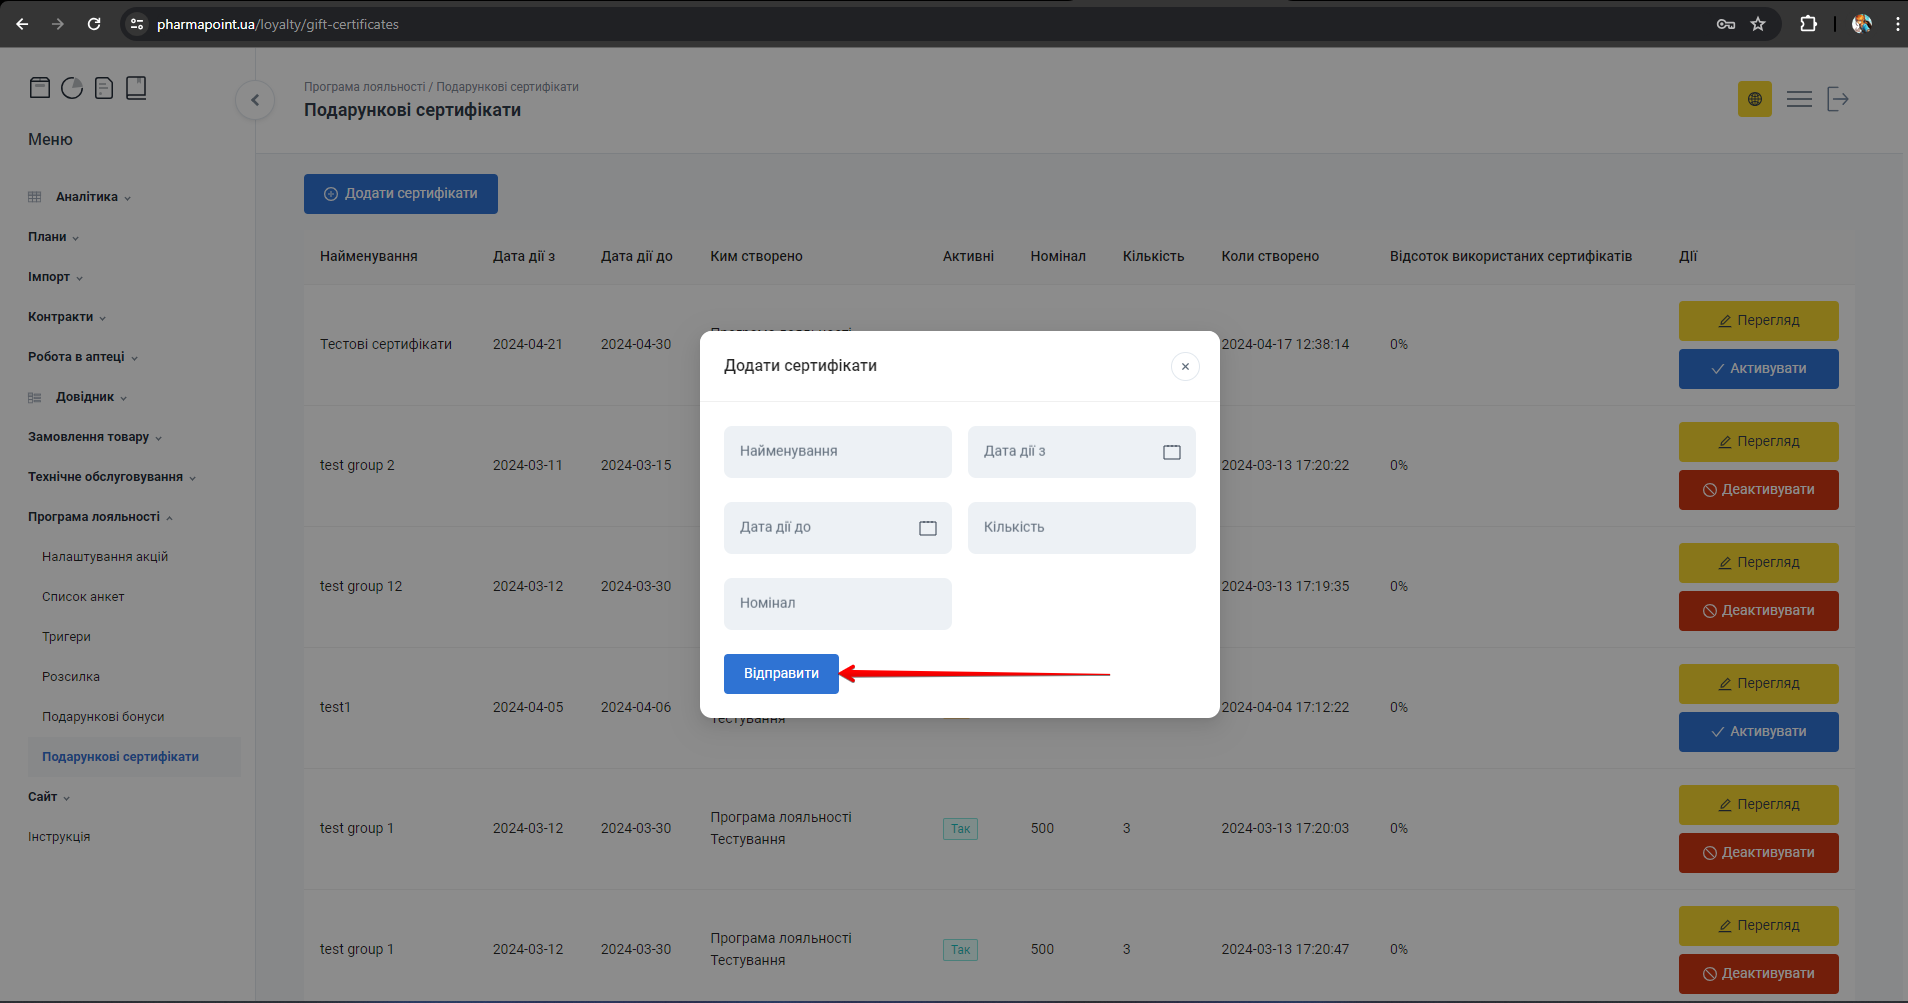This screenshot has width=1908, height=1003.
Task: Collapse the sidebar with the left chevron button
Action: (255, 100)
